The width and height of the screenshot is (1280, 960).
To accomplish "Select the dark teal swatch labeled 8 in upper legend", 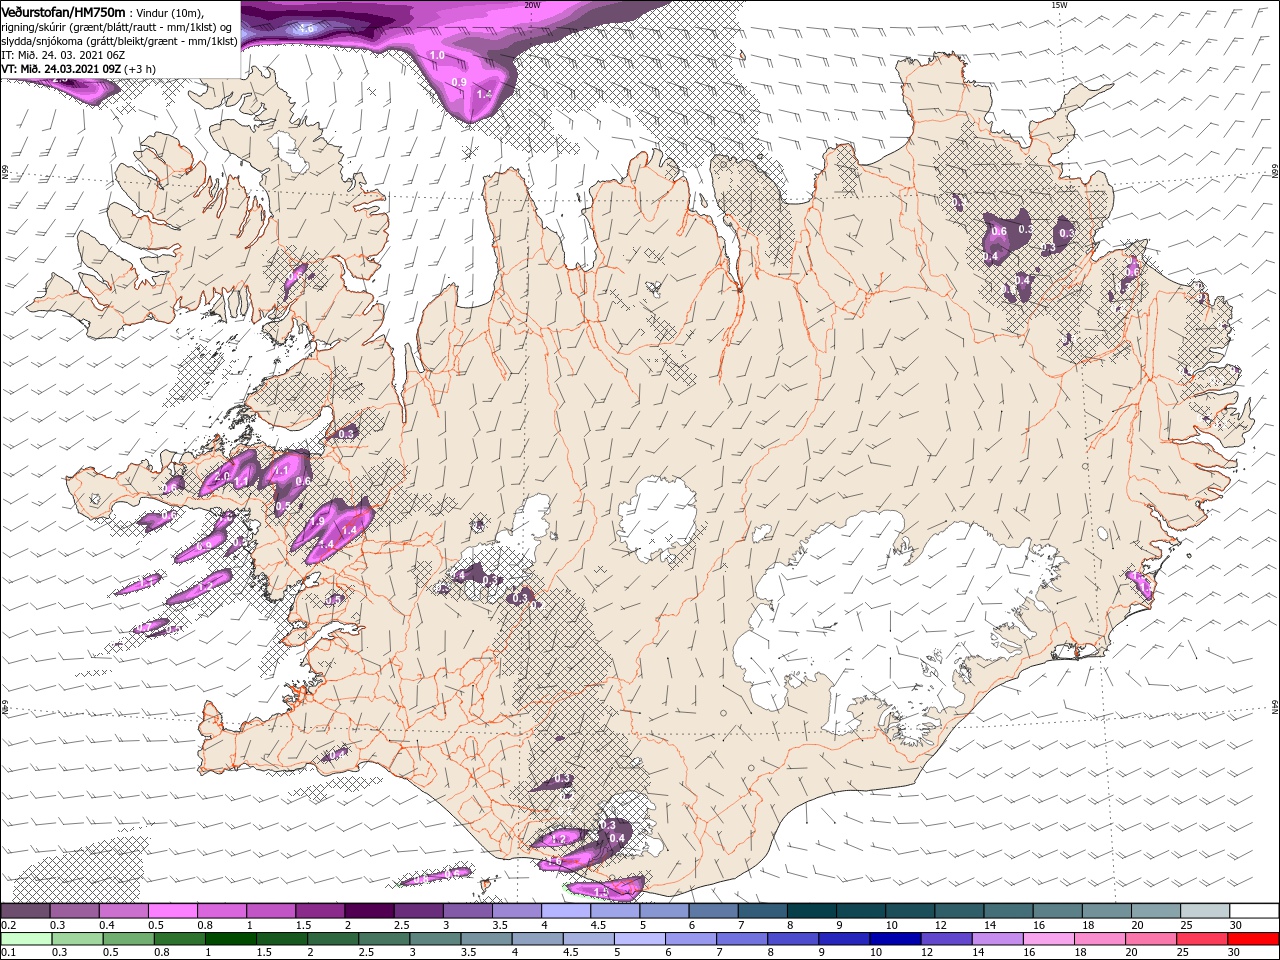I will coord(812,910).
